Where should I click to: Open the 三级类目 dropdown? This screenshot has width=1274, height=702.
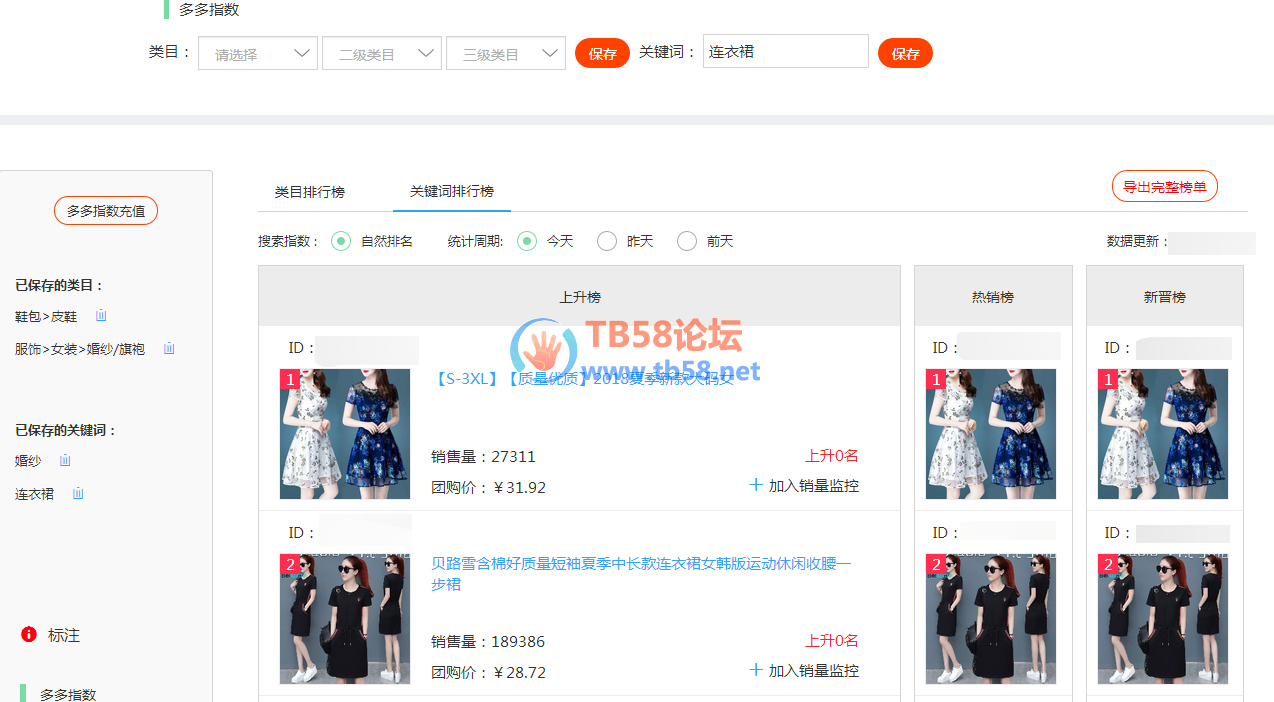coord(506,54)
